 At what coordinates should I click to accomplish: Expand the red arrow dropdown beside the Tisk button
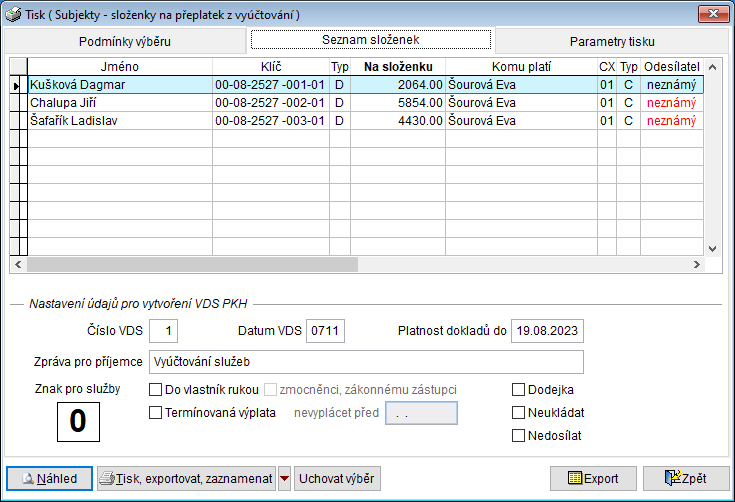click(x=285, y=478)
